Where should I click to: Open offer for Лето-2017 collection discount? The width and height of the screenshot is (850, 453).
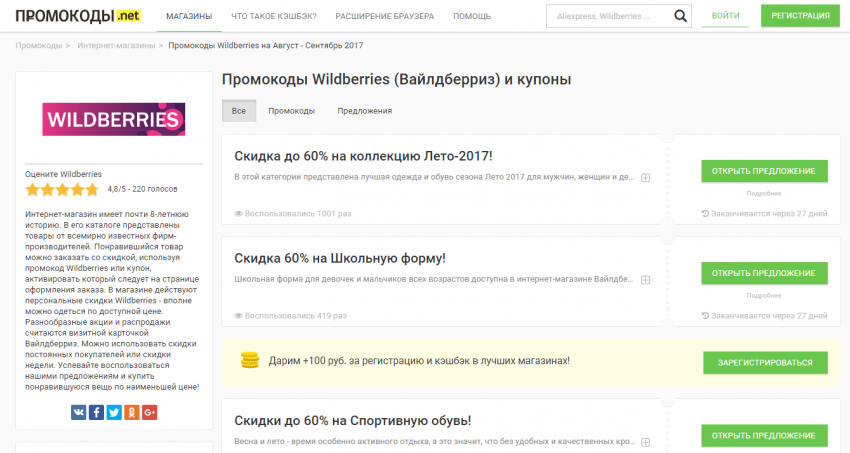coord(764,171)
